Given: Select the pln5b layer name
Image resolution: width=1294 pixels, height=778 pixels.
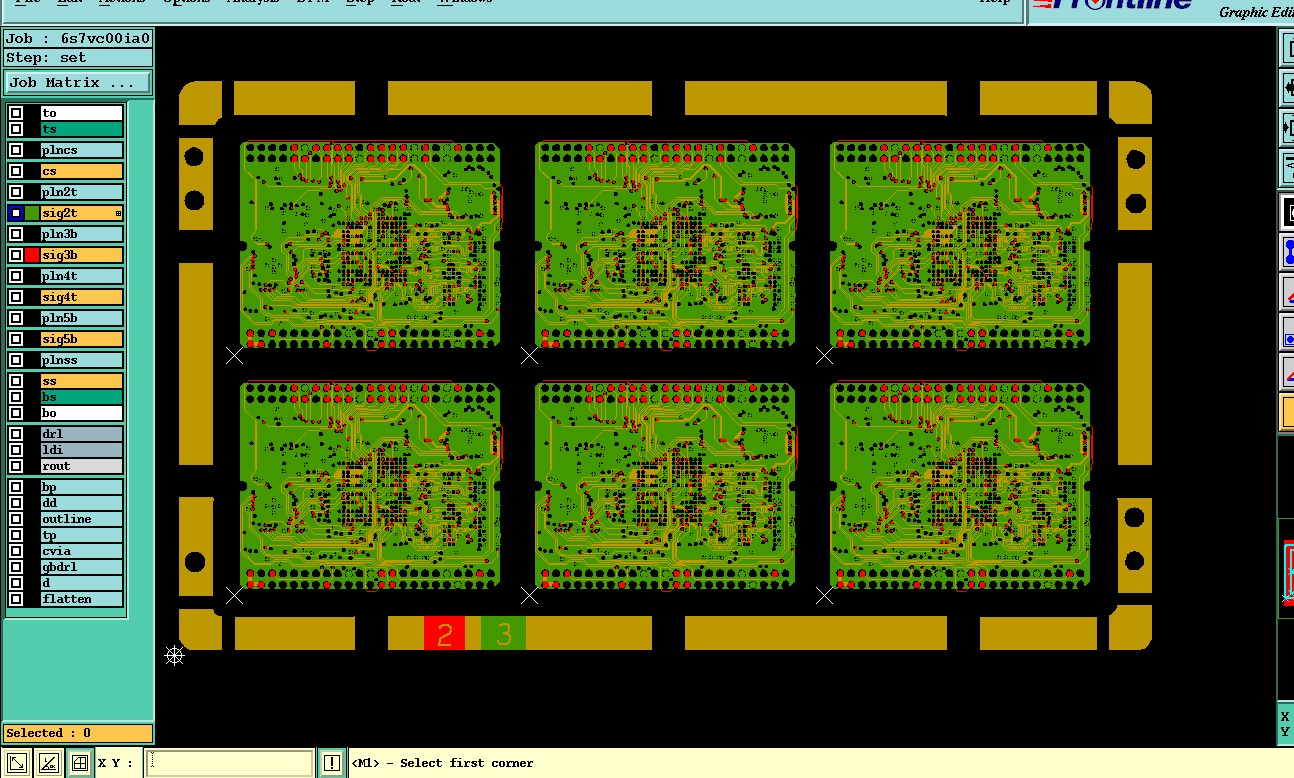Looking at the screenshot, I should (x=81, y=318).
